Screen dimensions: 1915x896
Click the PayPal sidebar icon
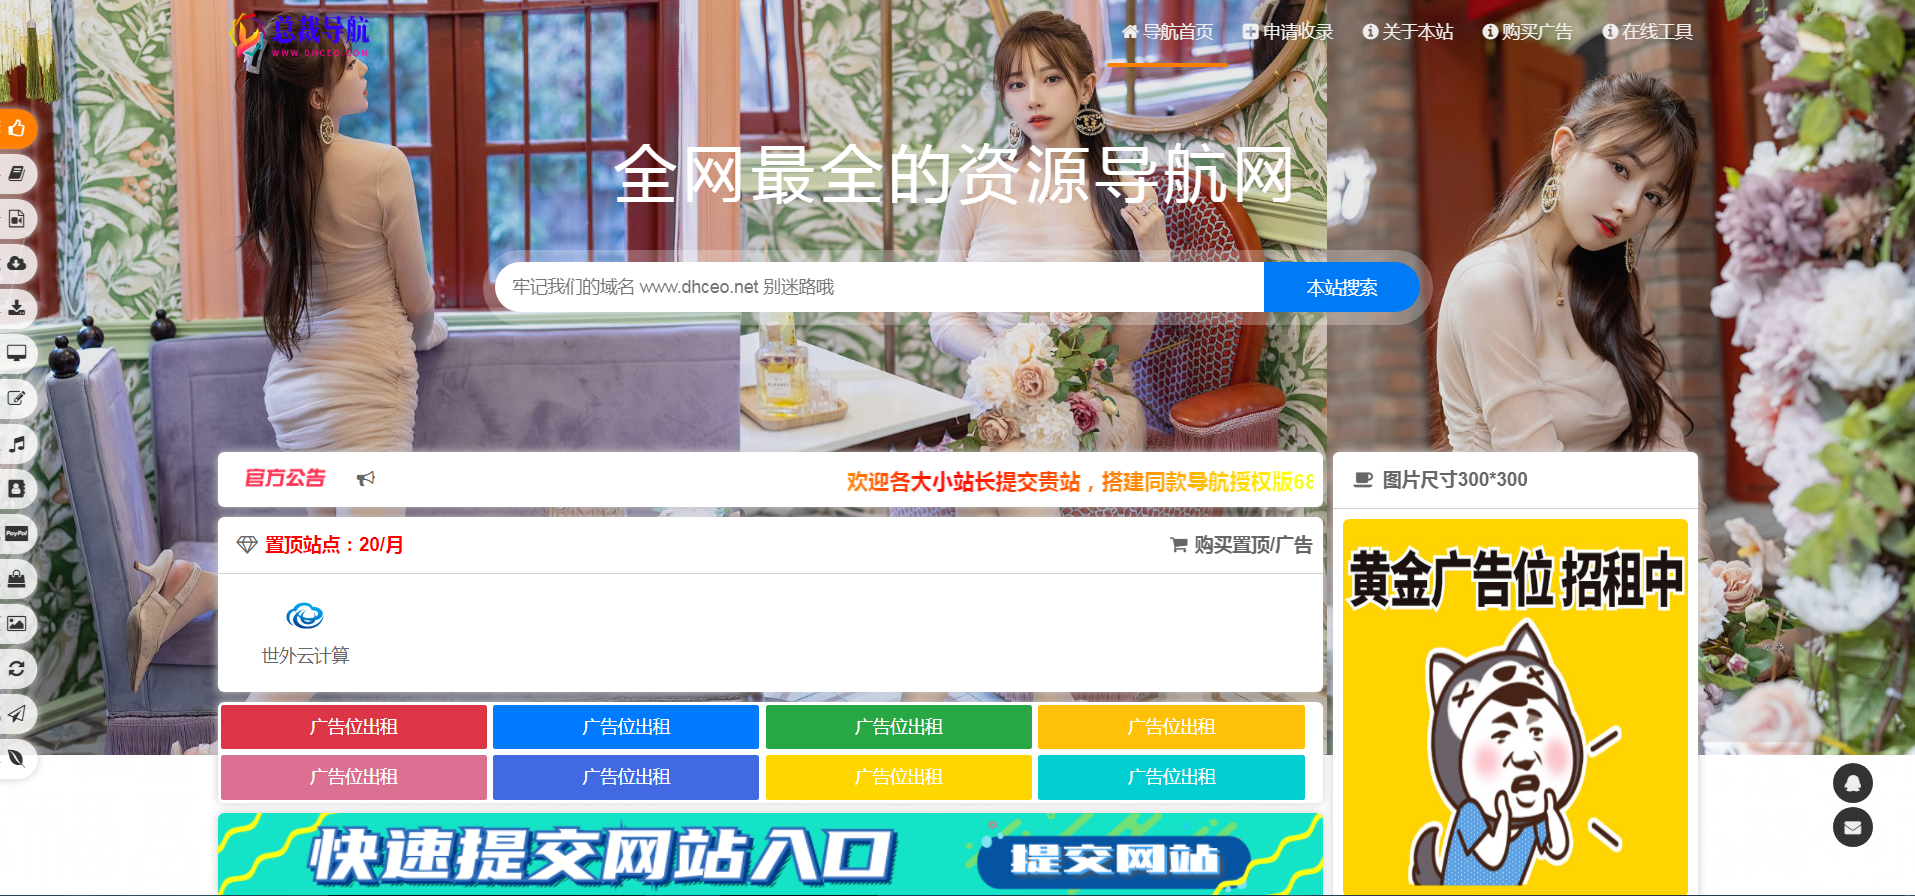point(17,534)
